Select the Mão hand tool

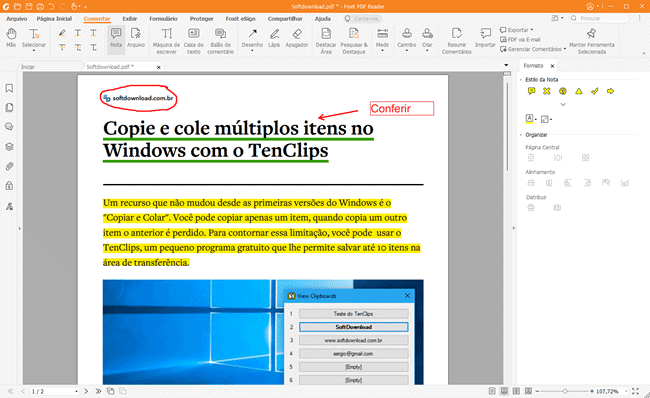[11, 38]
